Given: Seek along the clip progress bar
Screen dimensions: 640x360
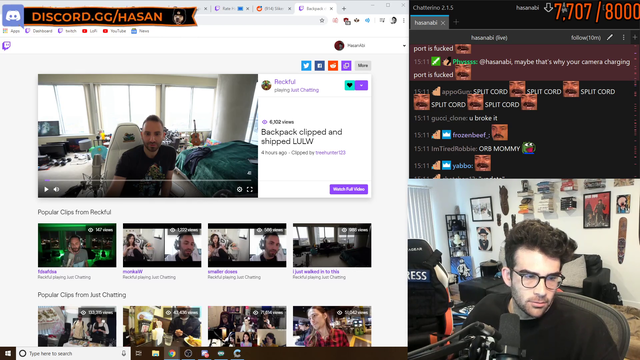Looking at the screenshot, I should tap(148, 180).
